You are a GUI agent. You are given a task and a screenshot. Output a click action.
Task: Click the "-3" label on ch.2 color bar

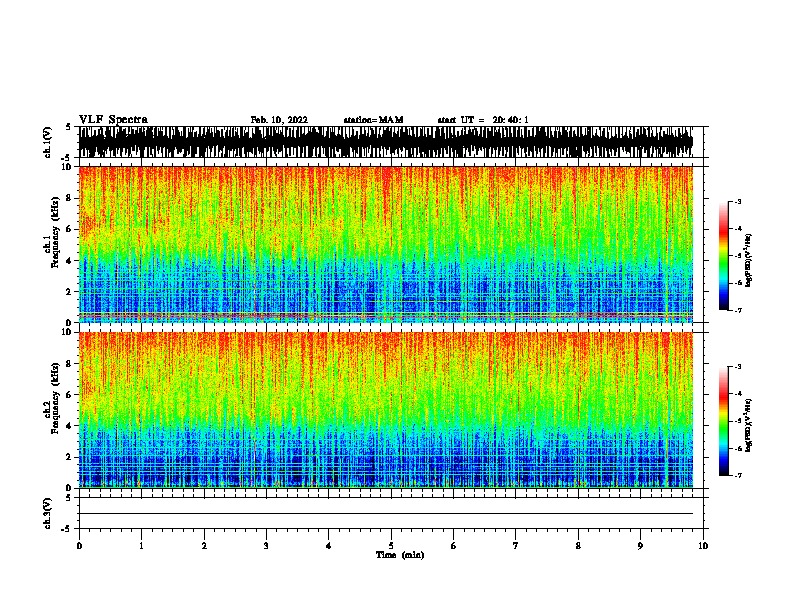click(738, 367)
